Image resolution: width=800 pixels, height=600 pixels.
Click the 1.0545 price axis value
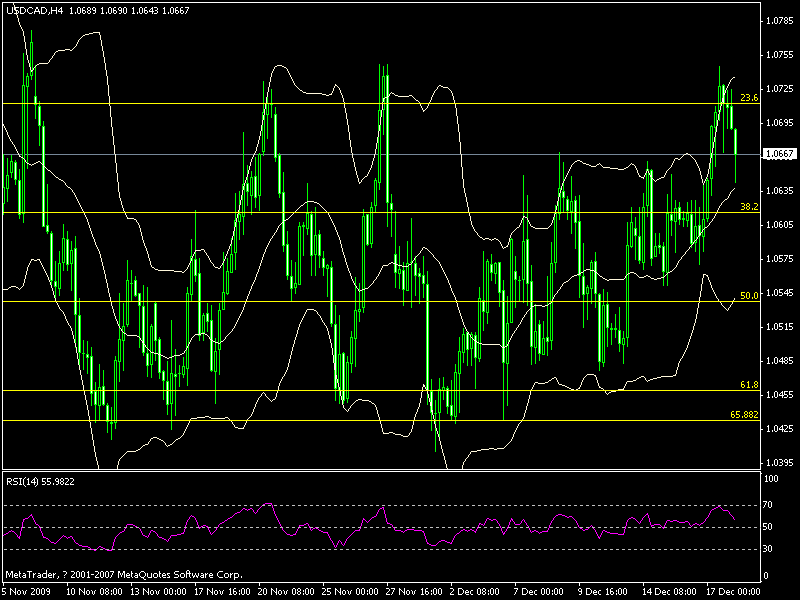pos(780,293)
